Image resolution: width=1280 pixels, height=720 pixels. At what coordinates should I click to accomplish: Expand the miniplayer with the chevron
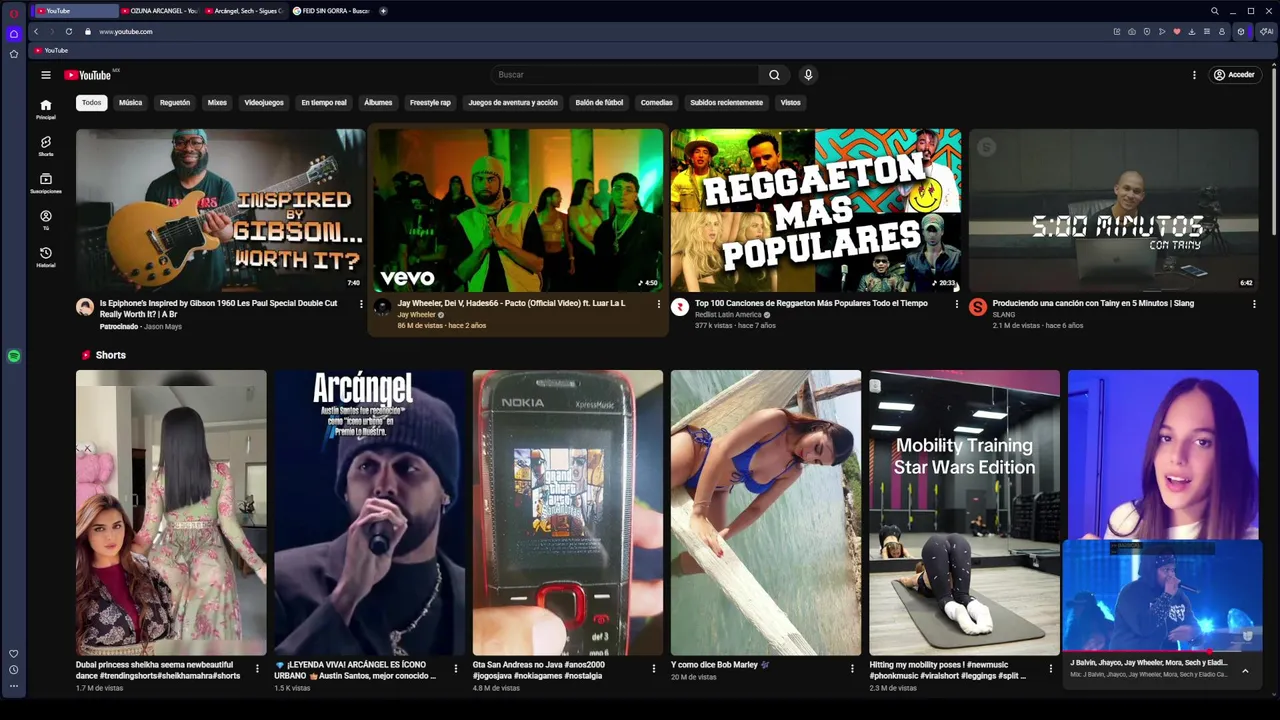pyautogui.click(x=1245, y=671)
